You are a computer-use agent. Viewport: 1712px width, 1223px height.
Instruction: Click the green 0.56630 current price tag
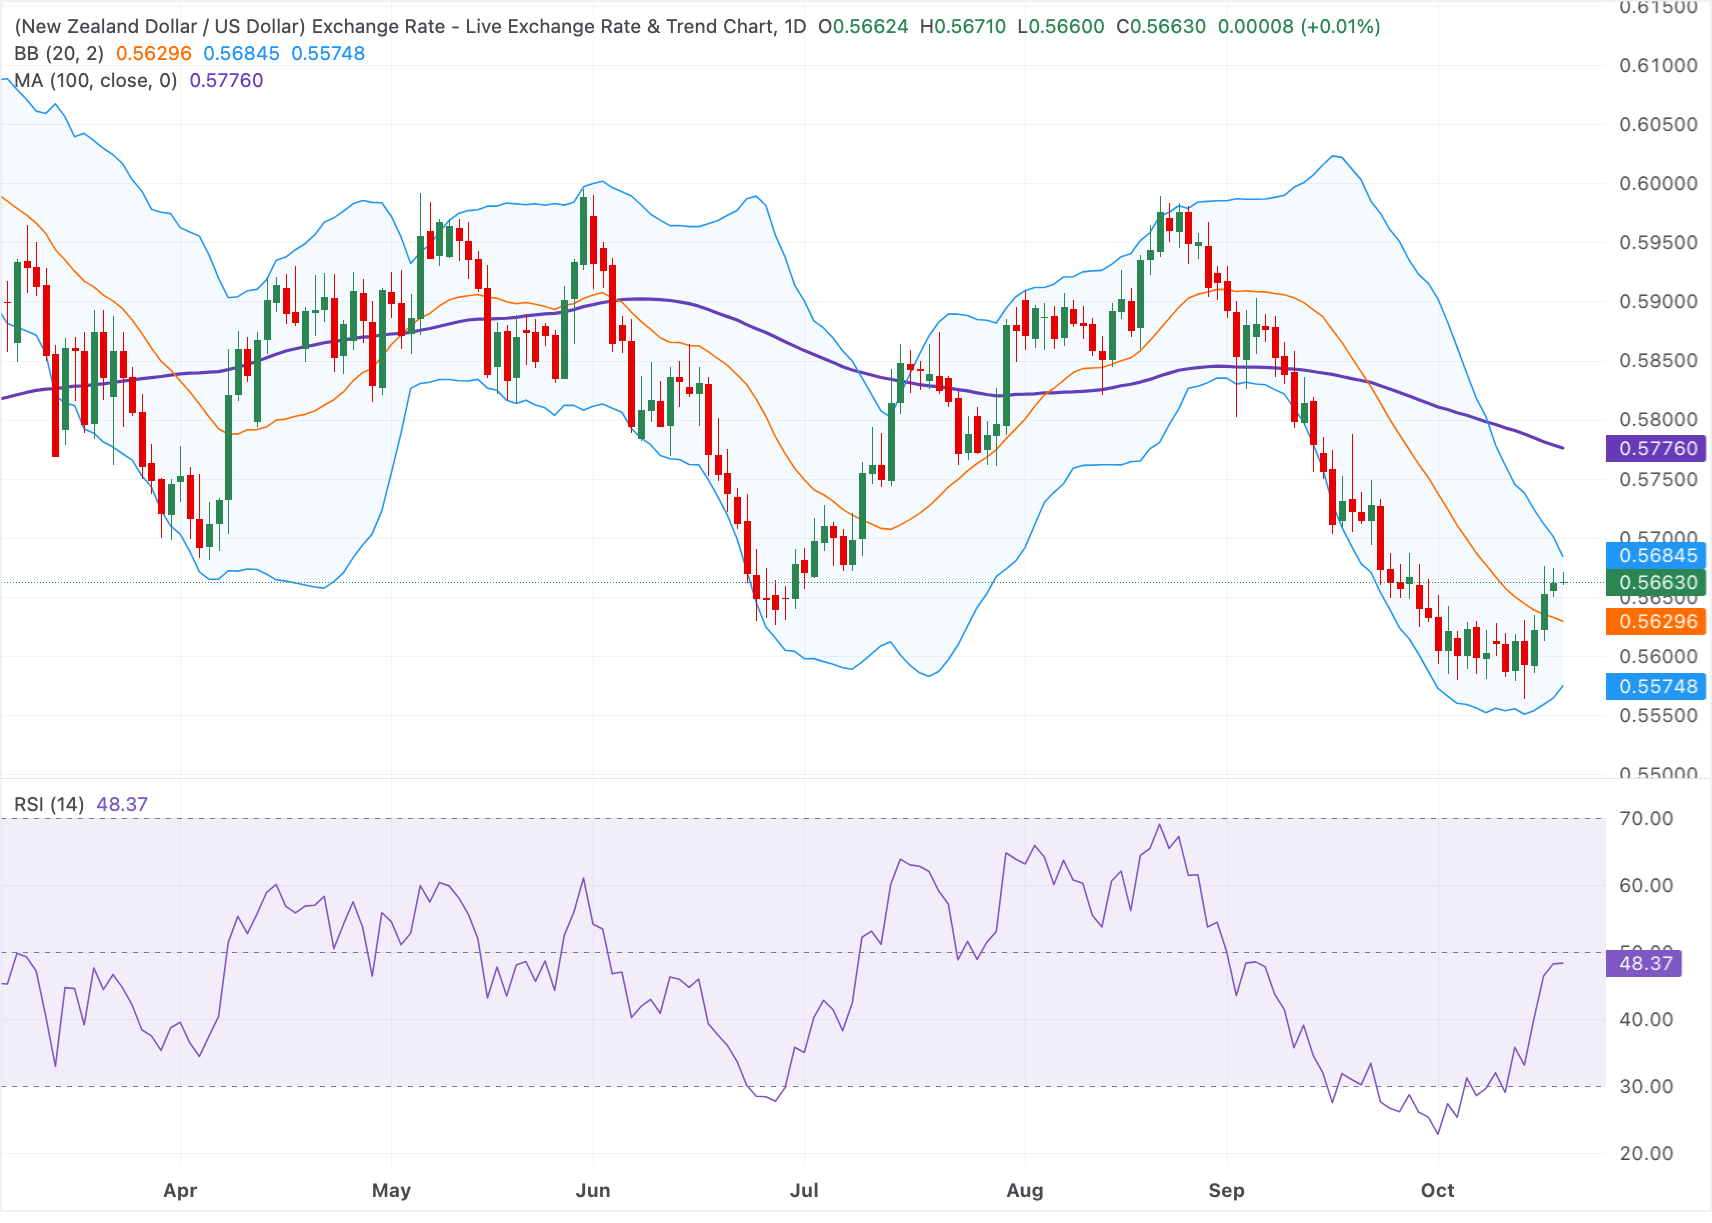(x=1655, y=582)
